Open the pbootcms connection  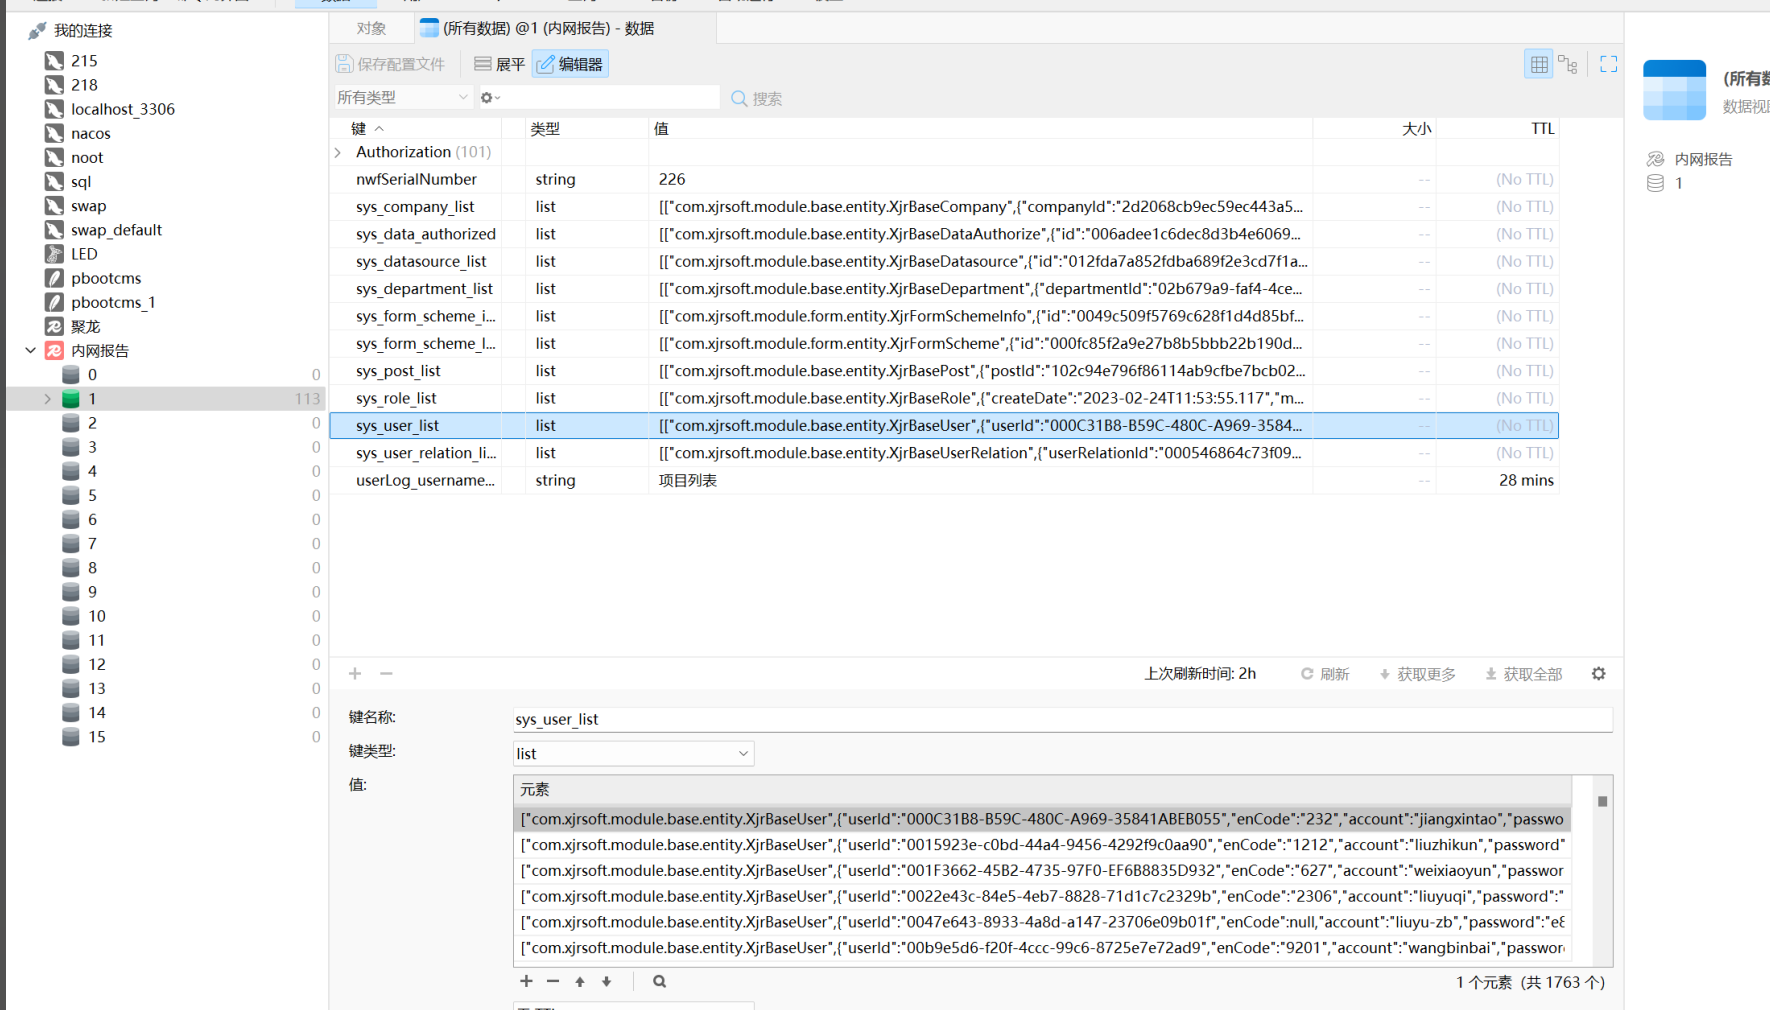(x=106, y=278)
